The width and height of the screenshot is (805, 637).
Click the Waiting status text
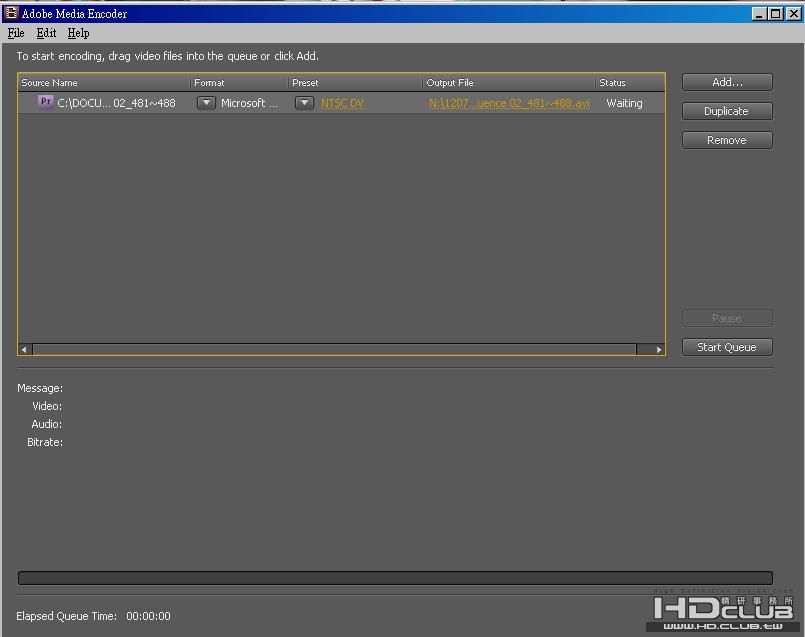point(624,103)
